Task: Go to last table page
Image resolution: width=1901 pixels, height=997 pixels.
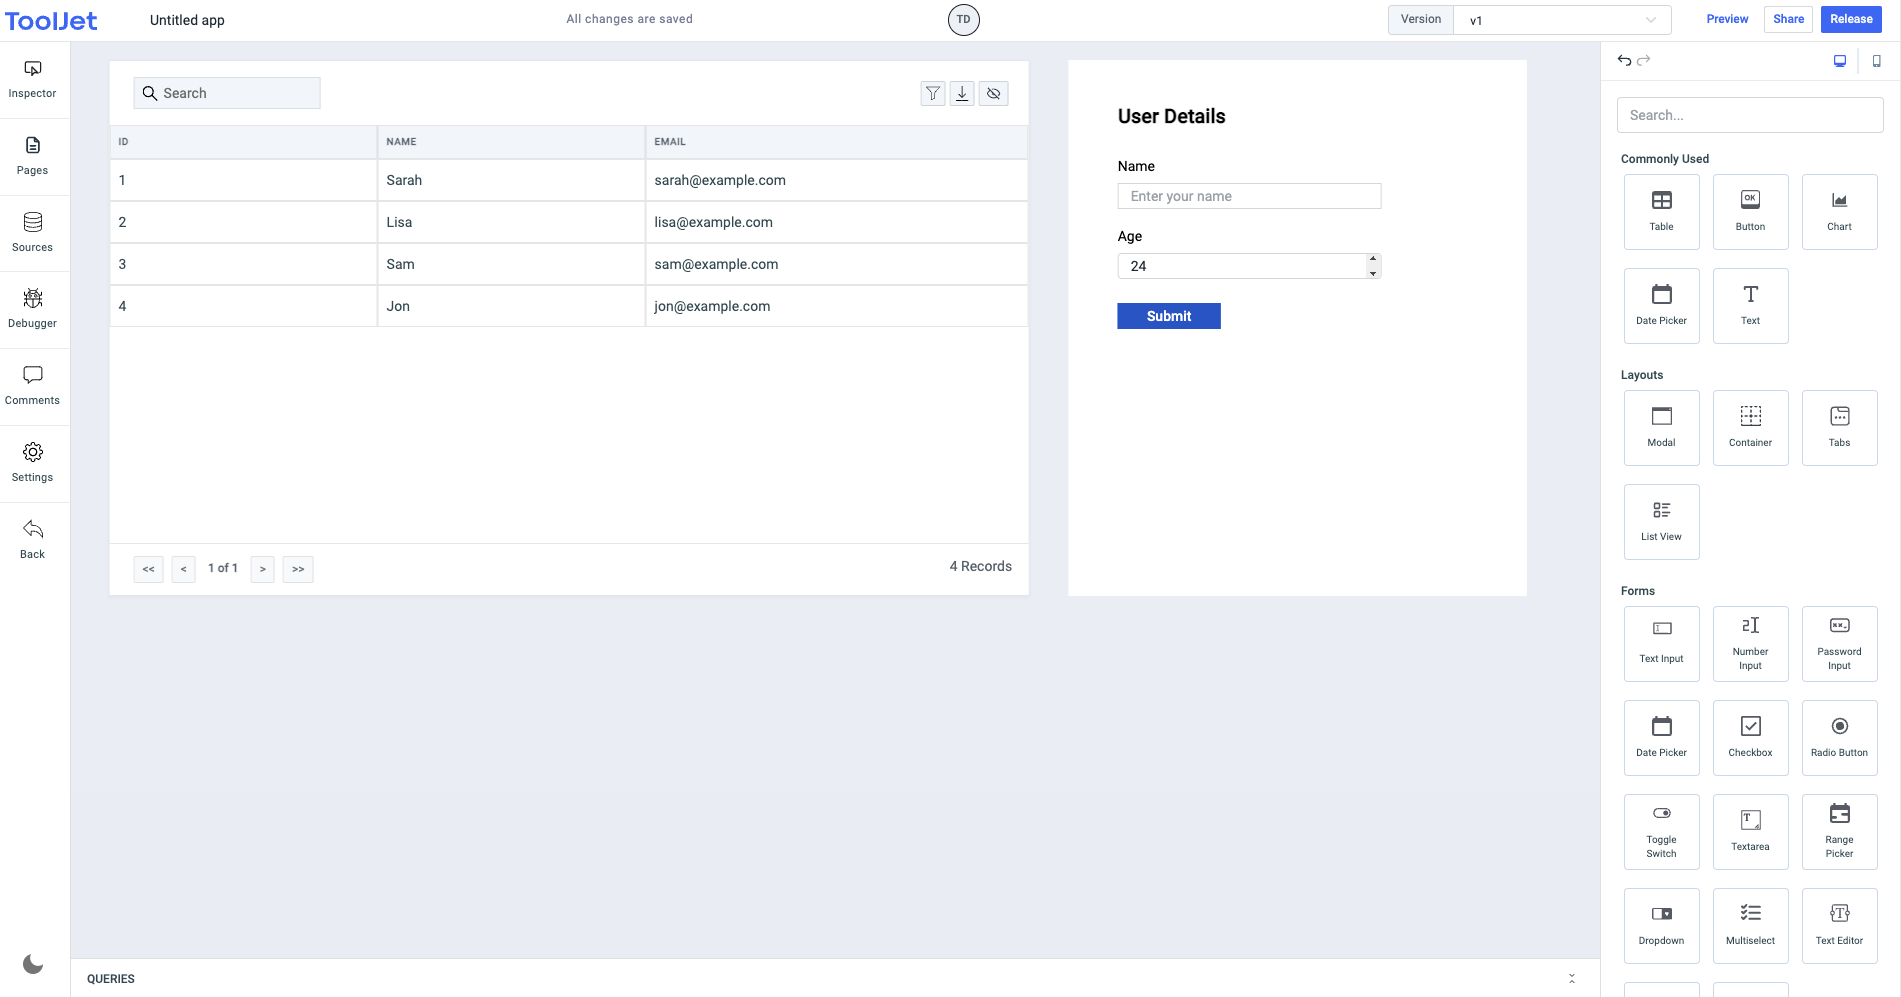Action: pos(298,569)
